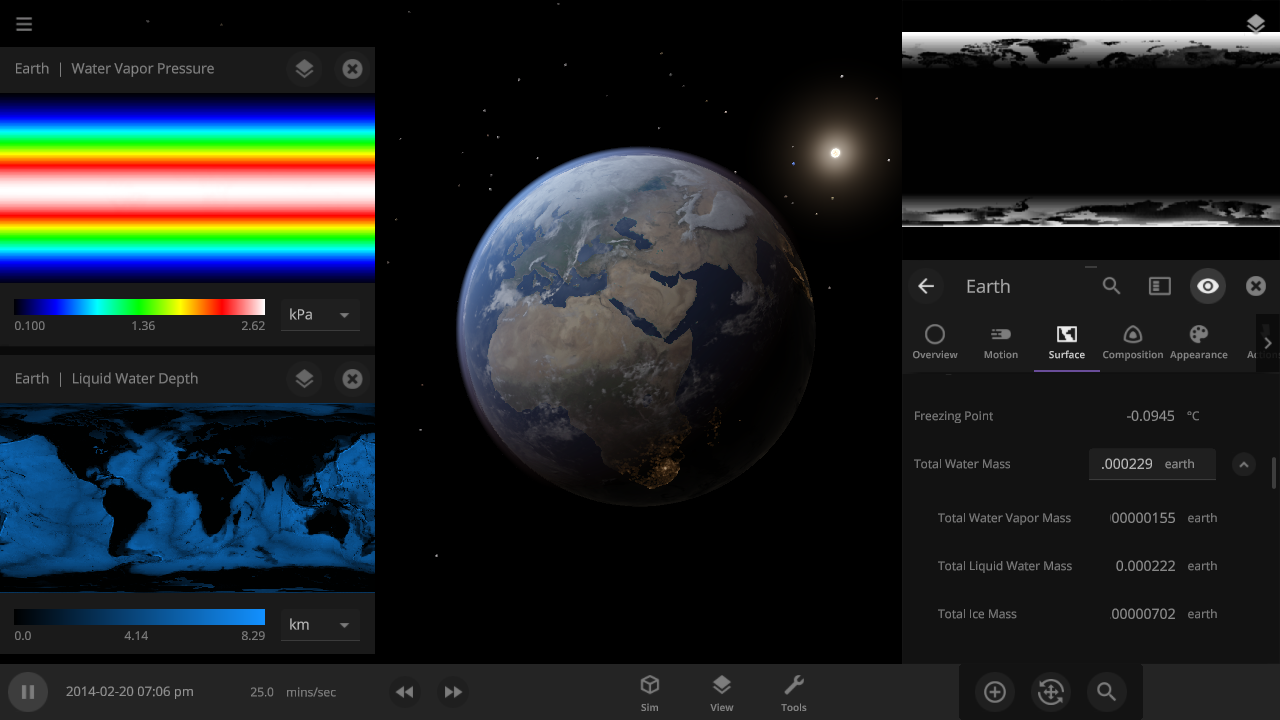Switch to the Motion tab

tap(1000, 342)
